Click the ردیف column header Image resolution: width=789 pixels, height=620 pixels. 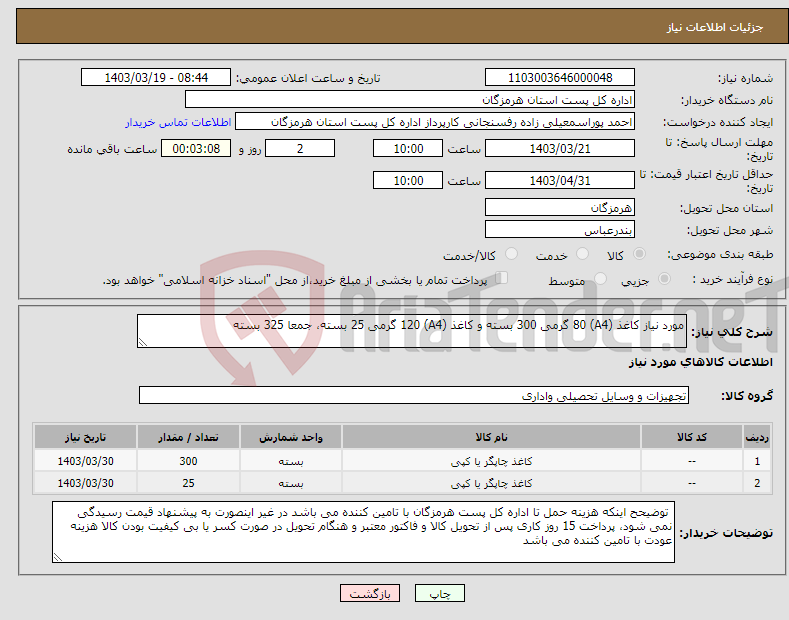click(757, 437)
